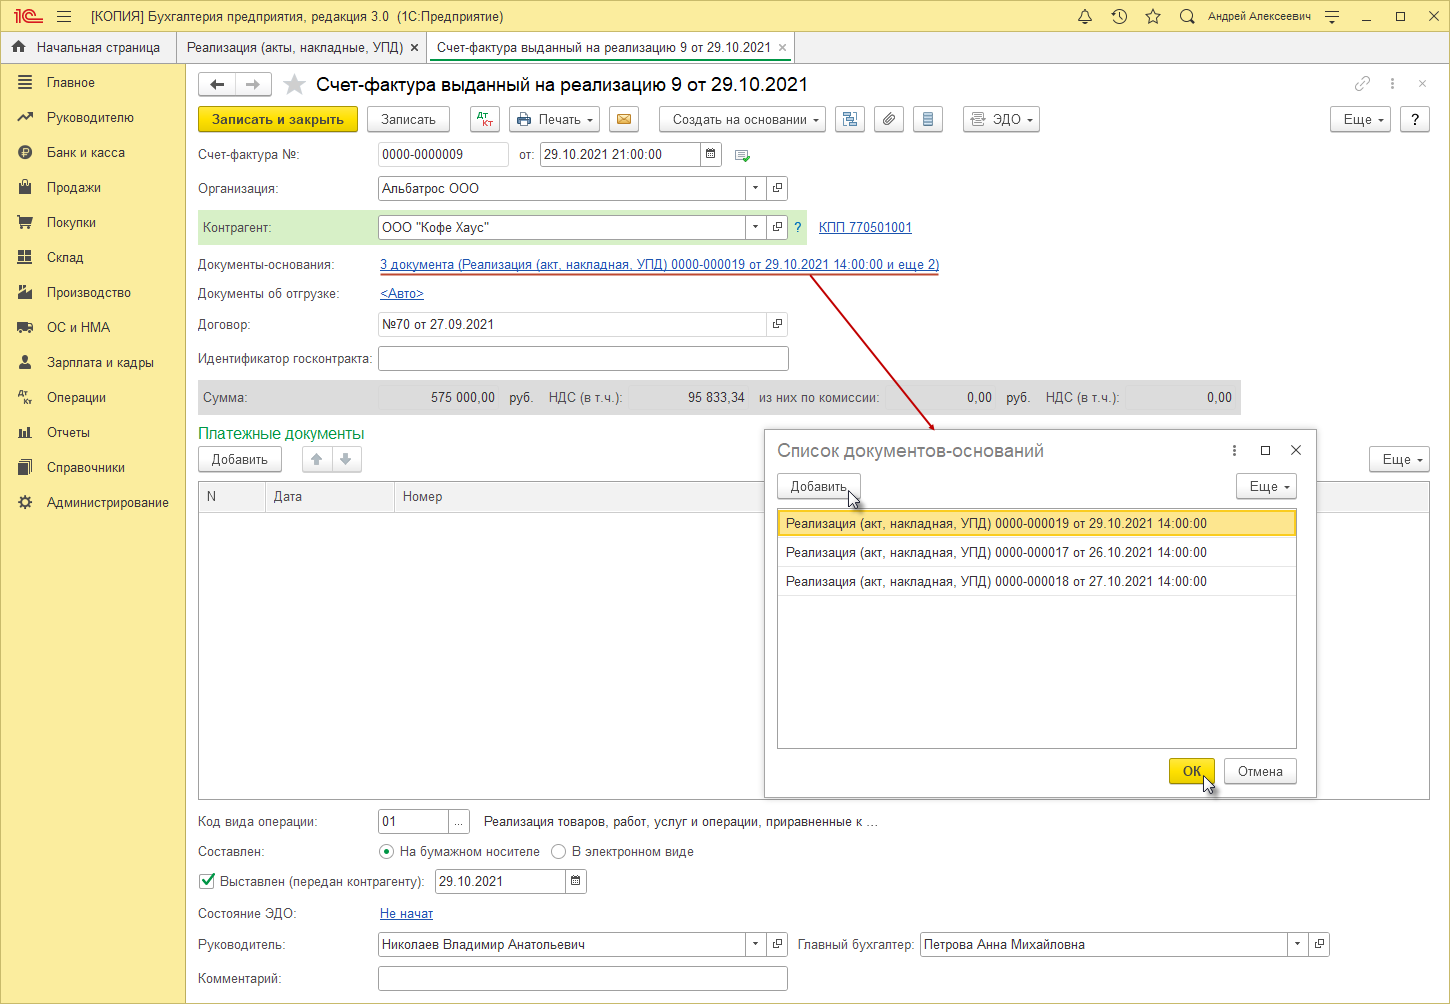Open Еще menu in basis documents dialog
The width and height of the screenshot is (1450, 1004).
pos(1266,486)
